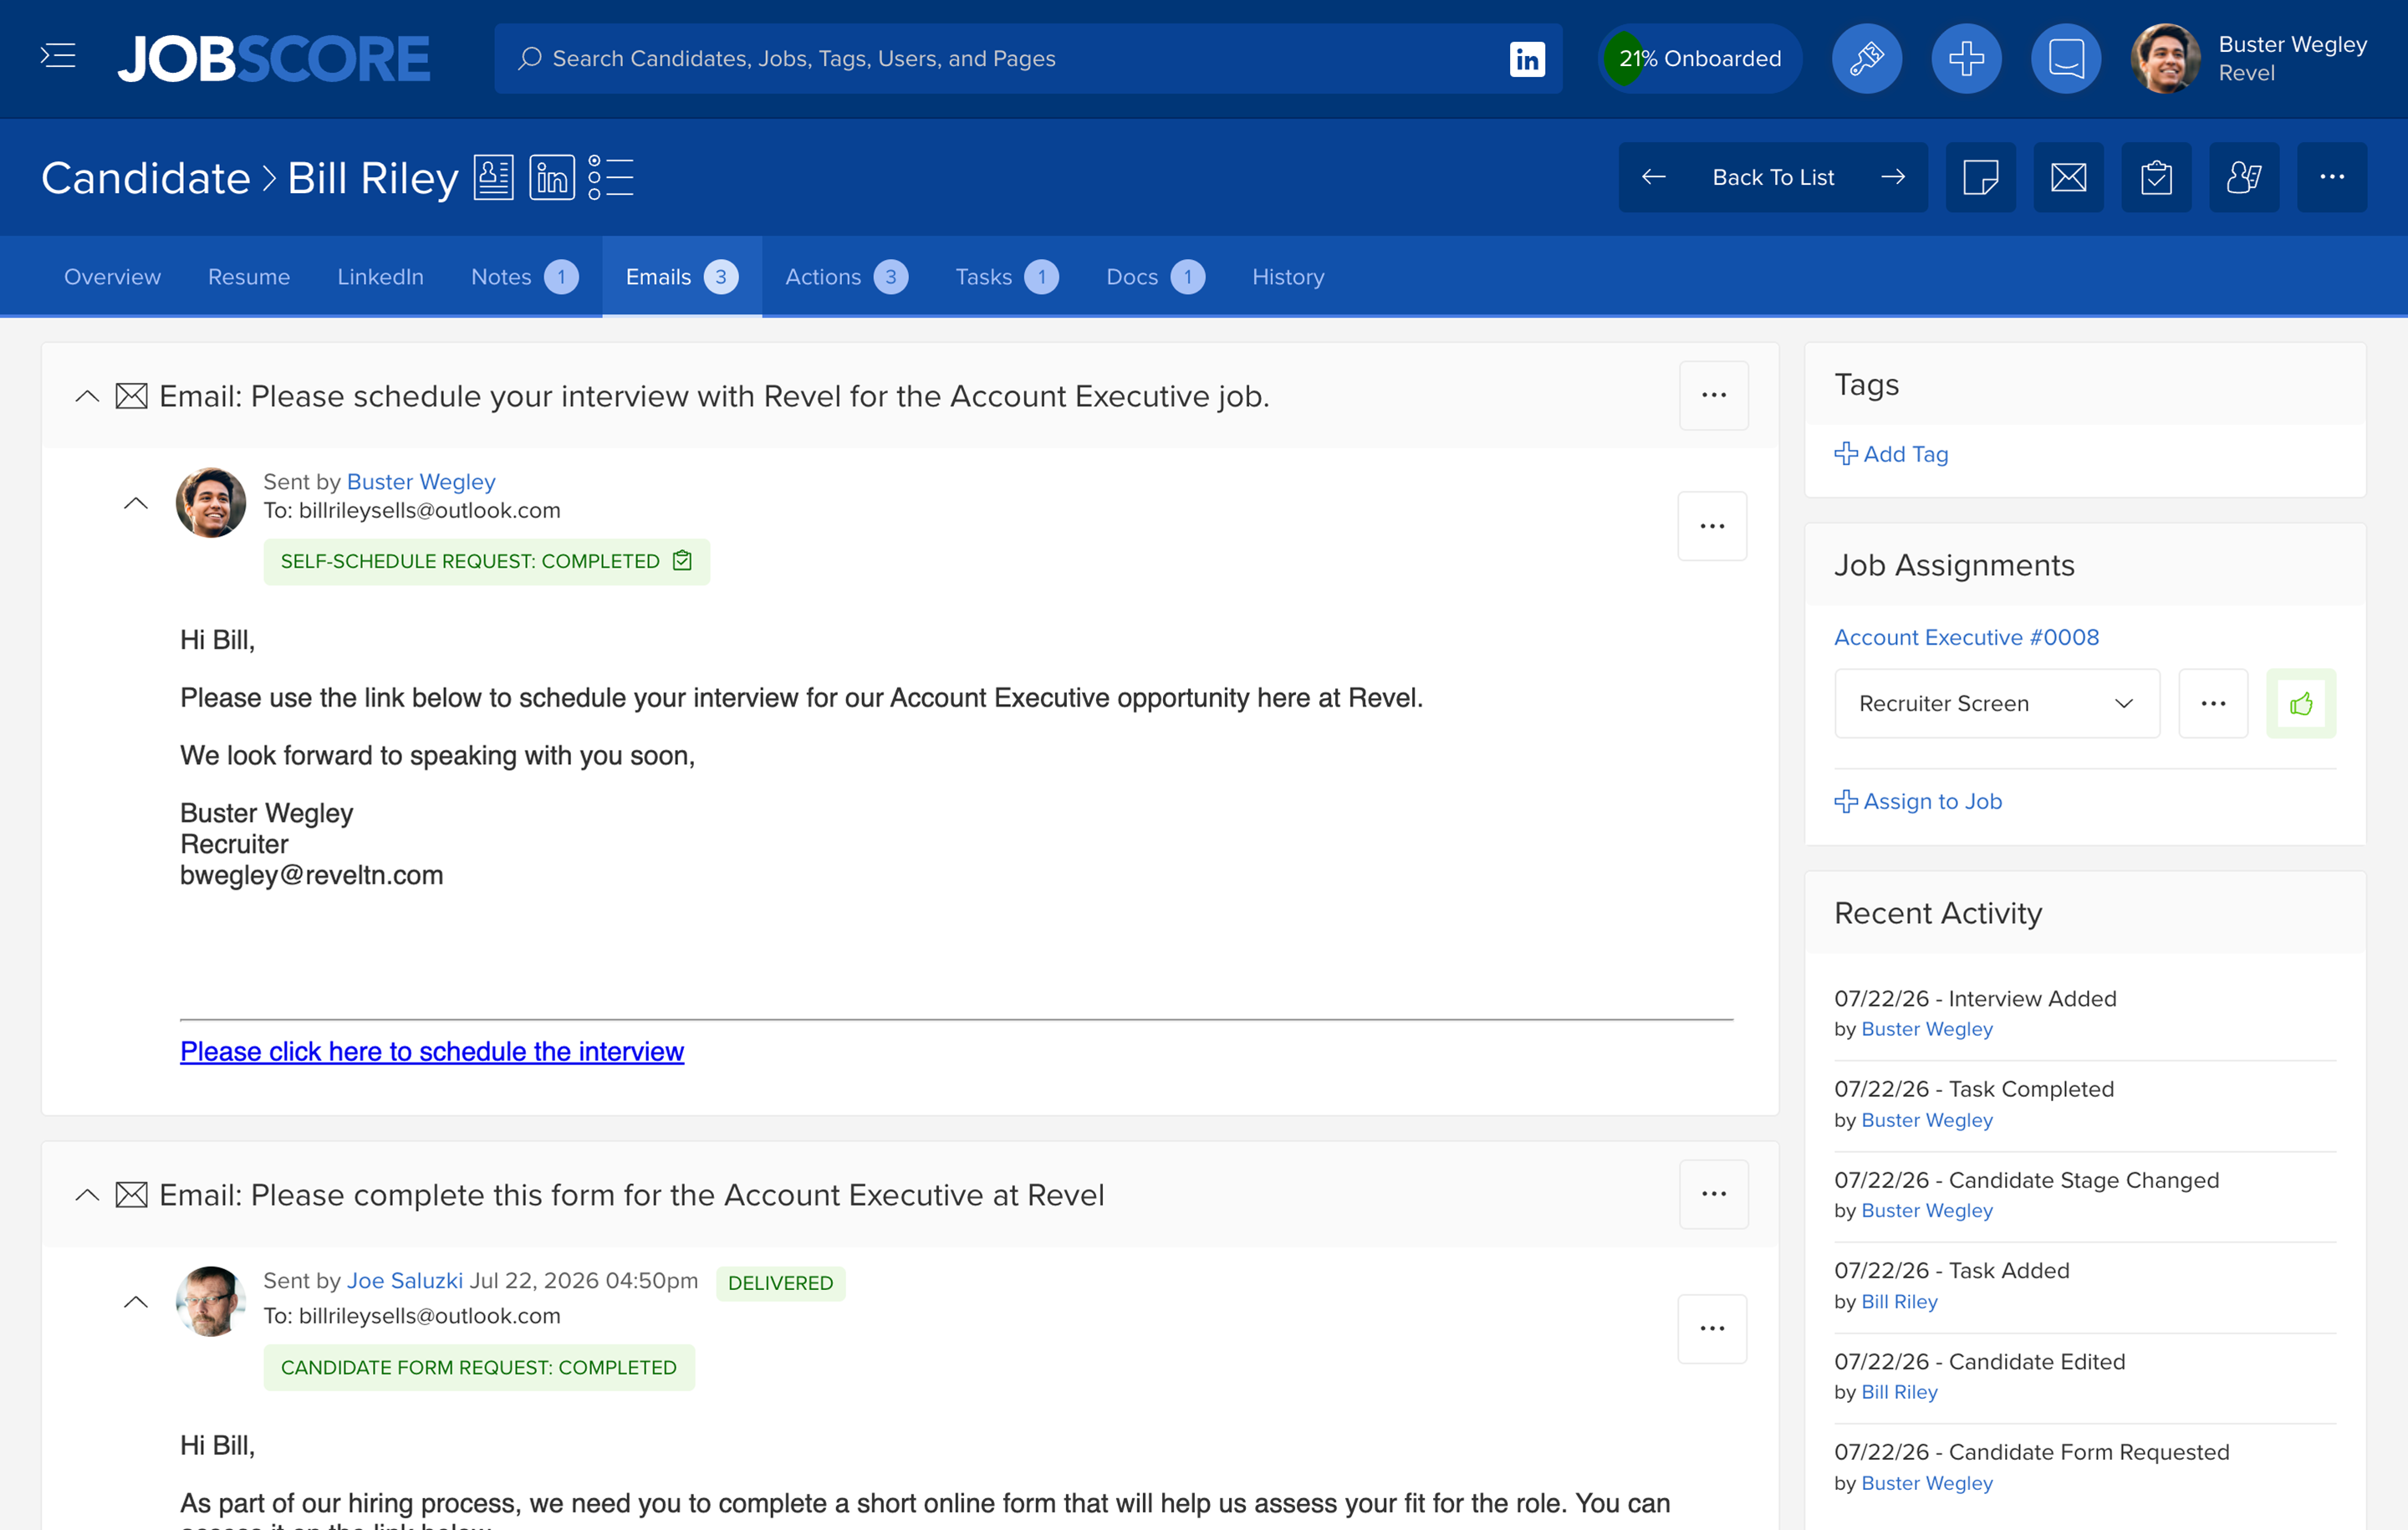
Task: Click Self-Schedule Request: Completed badge
Action: pyautogui.click(x=487, y=562)
